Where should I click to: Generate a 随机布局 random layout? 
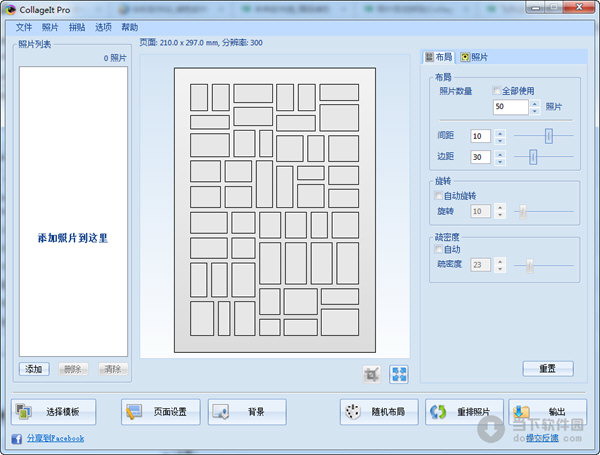pyautogui.click(x=379, y=412)
